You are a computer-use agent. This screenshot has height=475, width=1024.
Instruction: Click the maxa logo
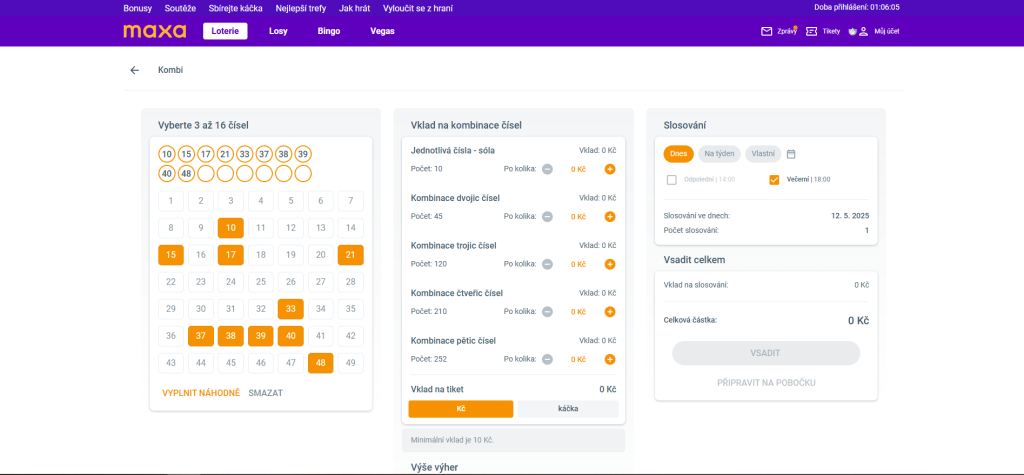tap(154, 31)
